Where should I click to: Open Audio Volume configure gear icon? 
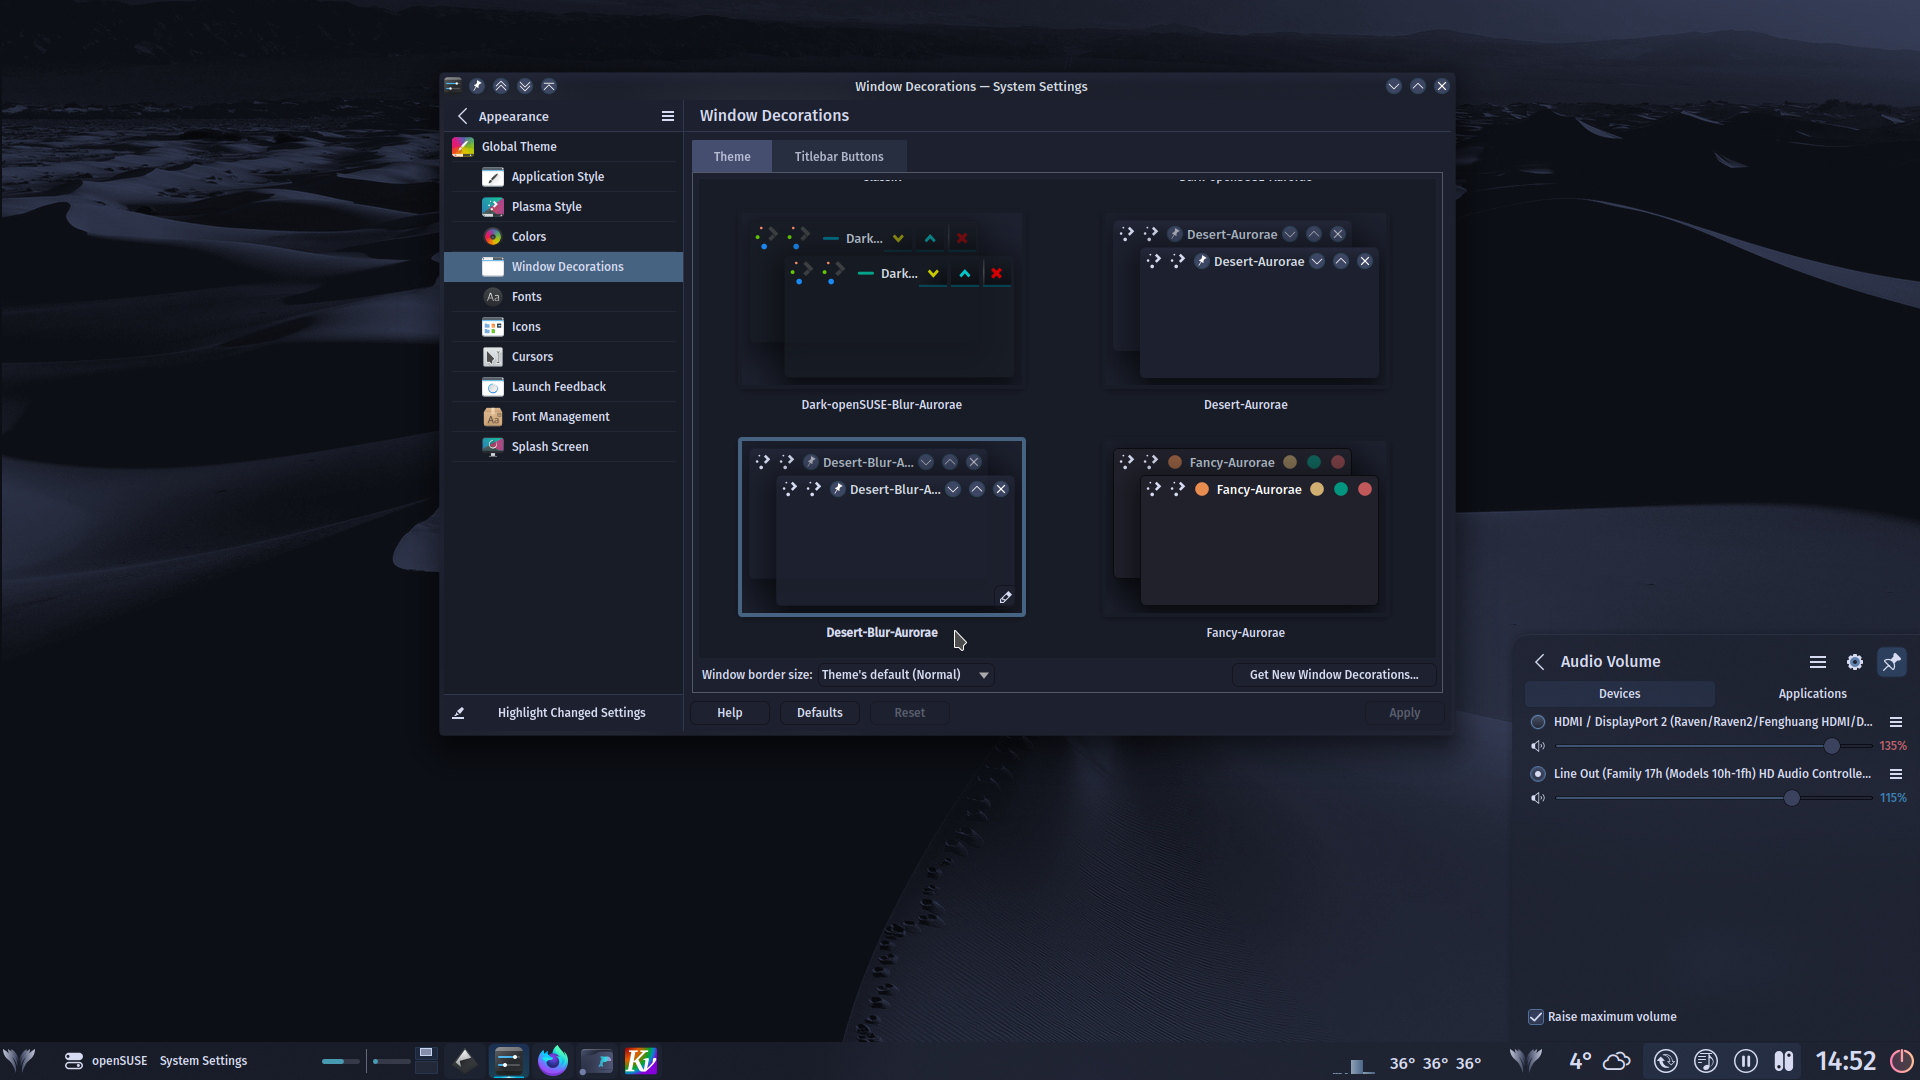pos(1855,662)
